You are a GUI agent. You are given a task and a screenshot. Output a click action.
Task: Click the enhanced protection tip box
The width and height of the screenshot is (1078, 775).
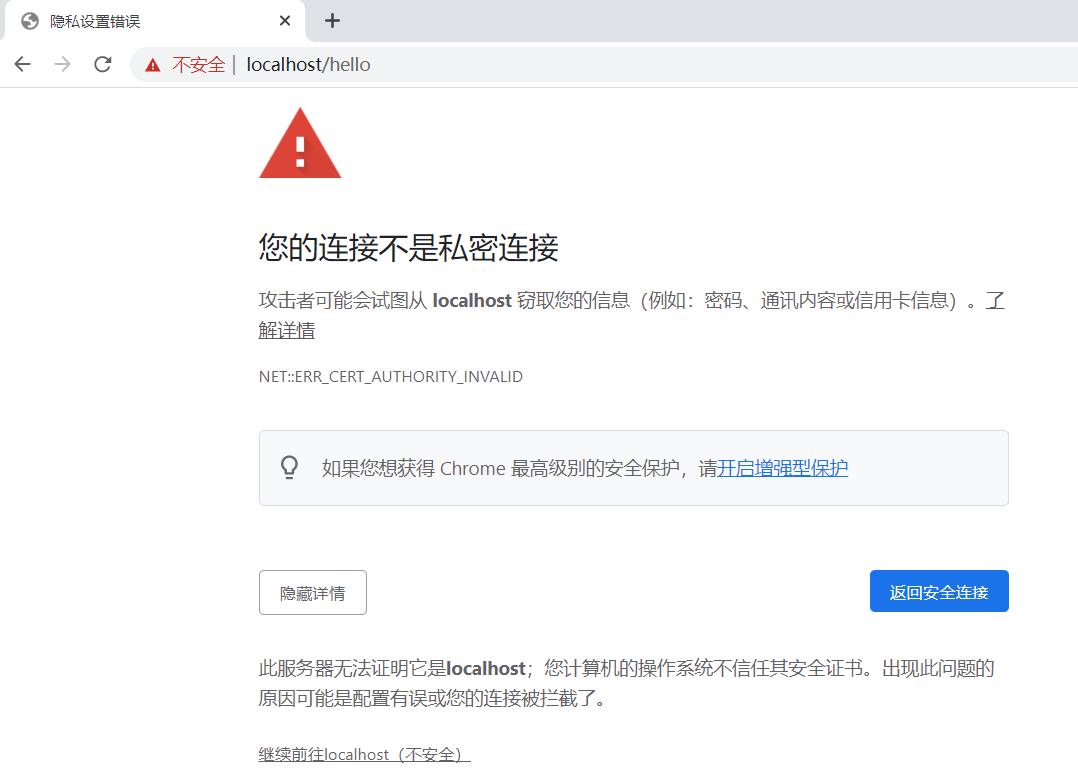(x=634, y=467)
